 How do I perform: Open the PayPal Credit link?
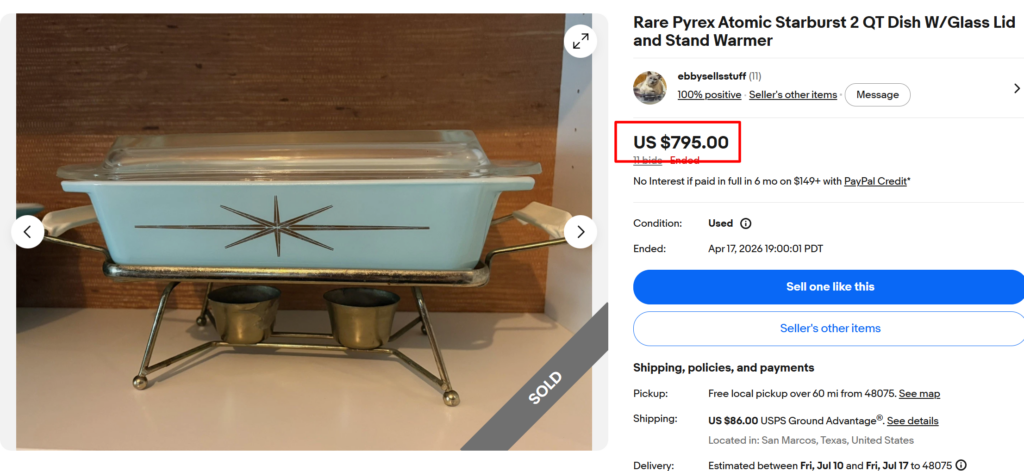click(875, 182)
